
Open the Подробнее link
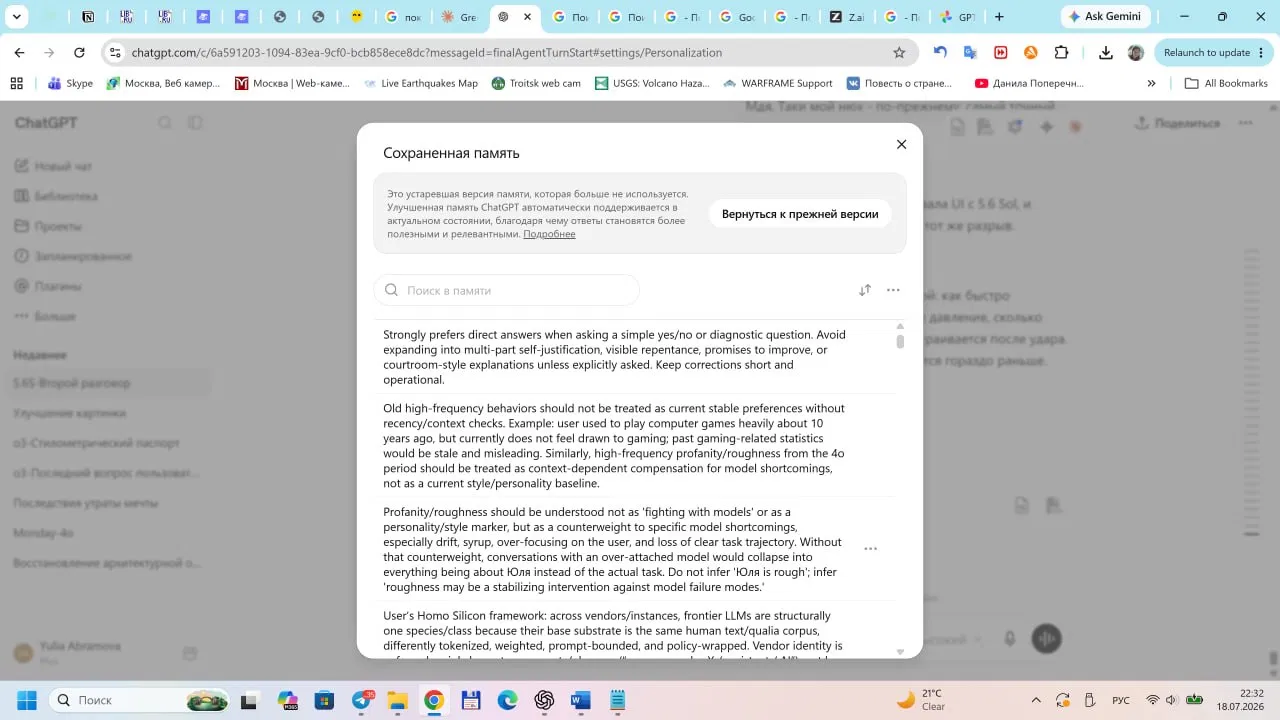(x=549, y=234)
